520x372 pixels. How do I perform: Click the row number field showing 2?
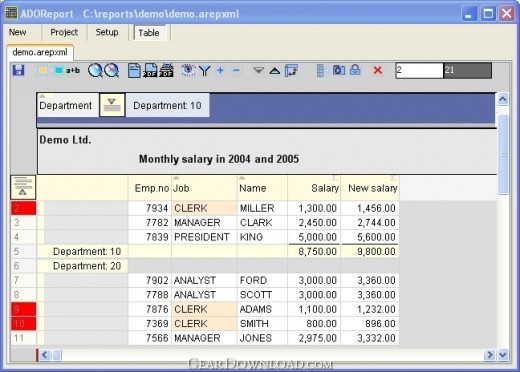(x=419, y=70)
